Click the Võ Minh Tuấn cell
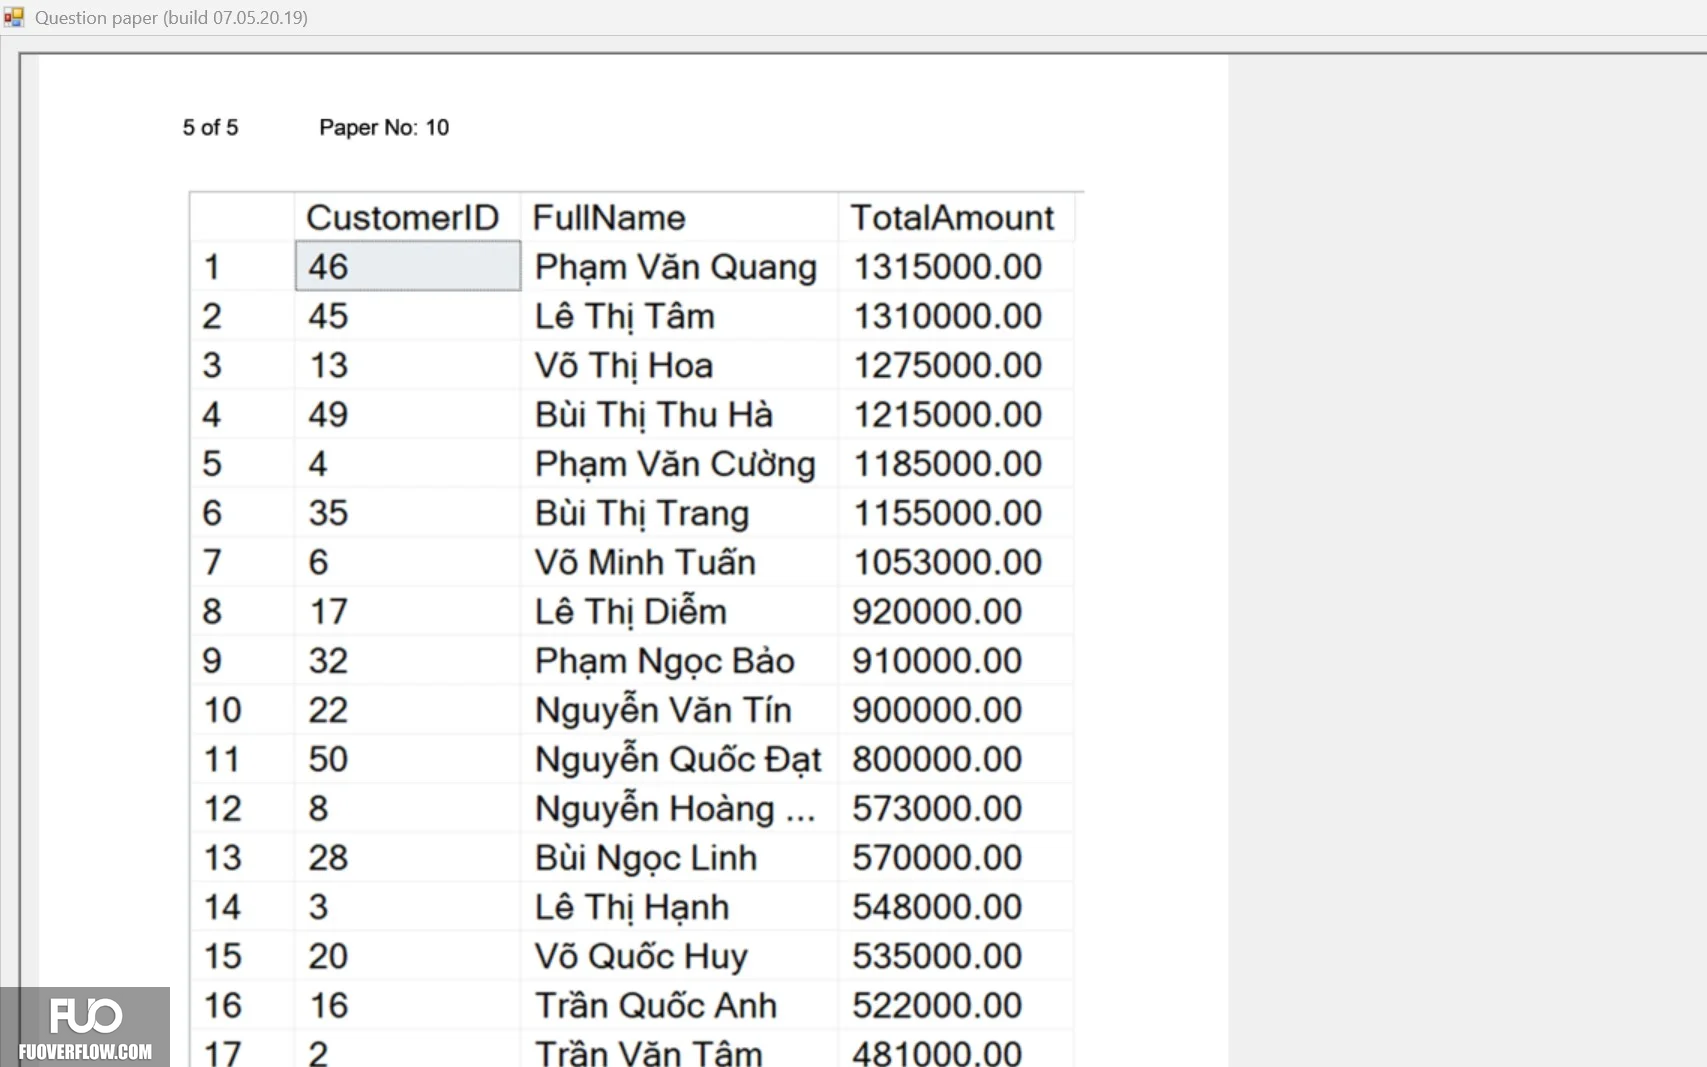The image size is (1707, 1067). (679, 562)
